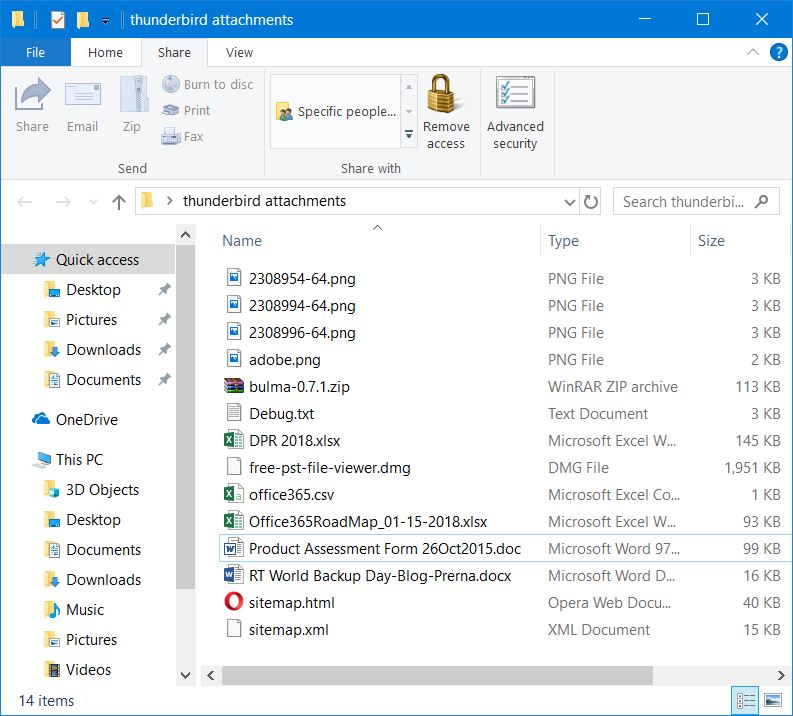793x716 pixels.
Task: Open pinned Downloads under Quick access
Action: 93,349
